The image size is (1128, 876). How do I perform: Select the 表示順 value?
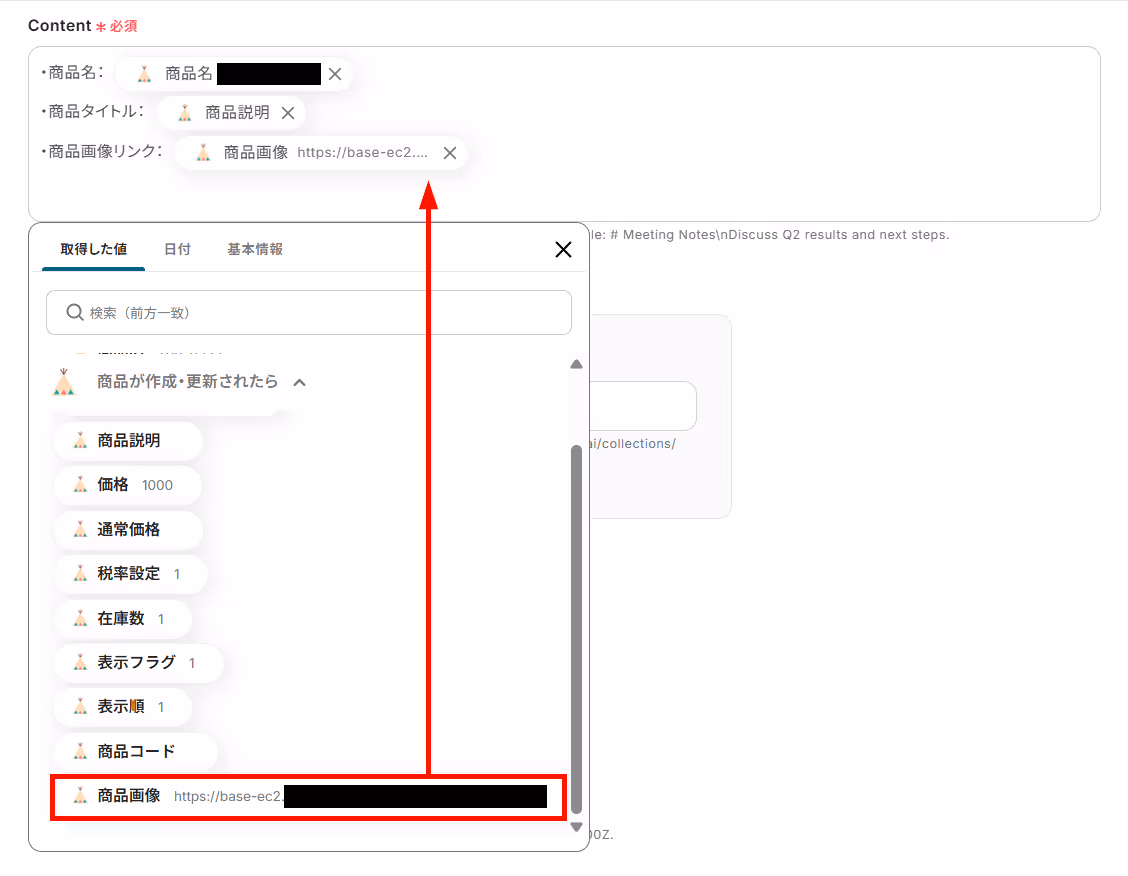[122, 707]
